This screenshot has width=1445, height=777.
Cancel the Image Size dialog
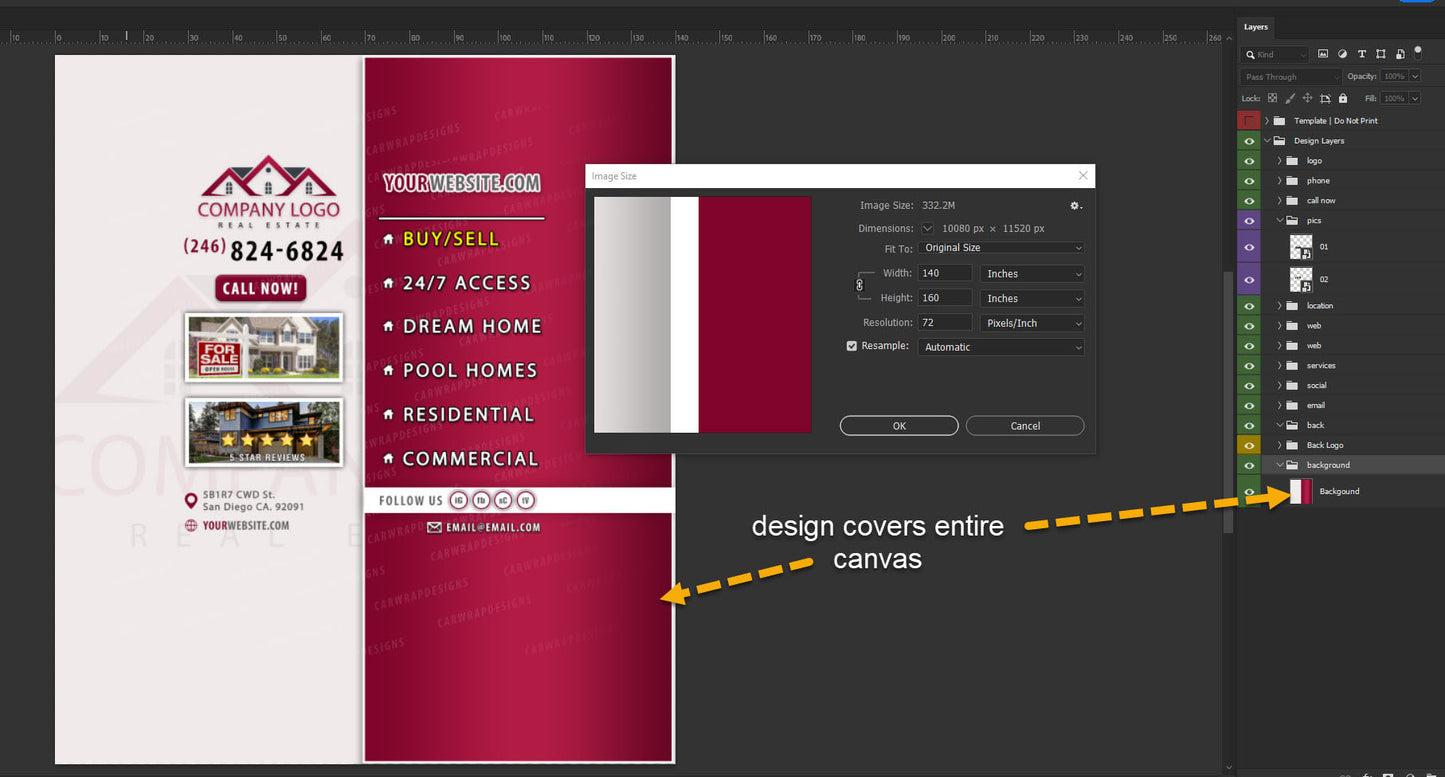1025,426
